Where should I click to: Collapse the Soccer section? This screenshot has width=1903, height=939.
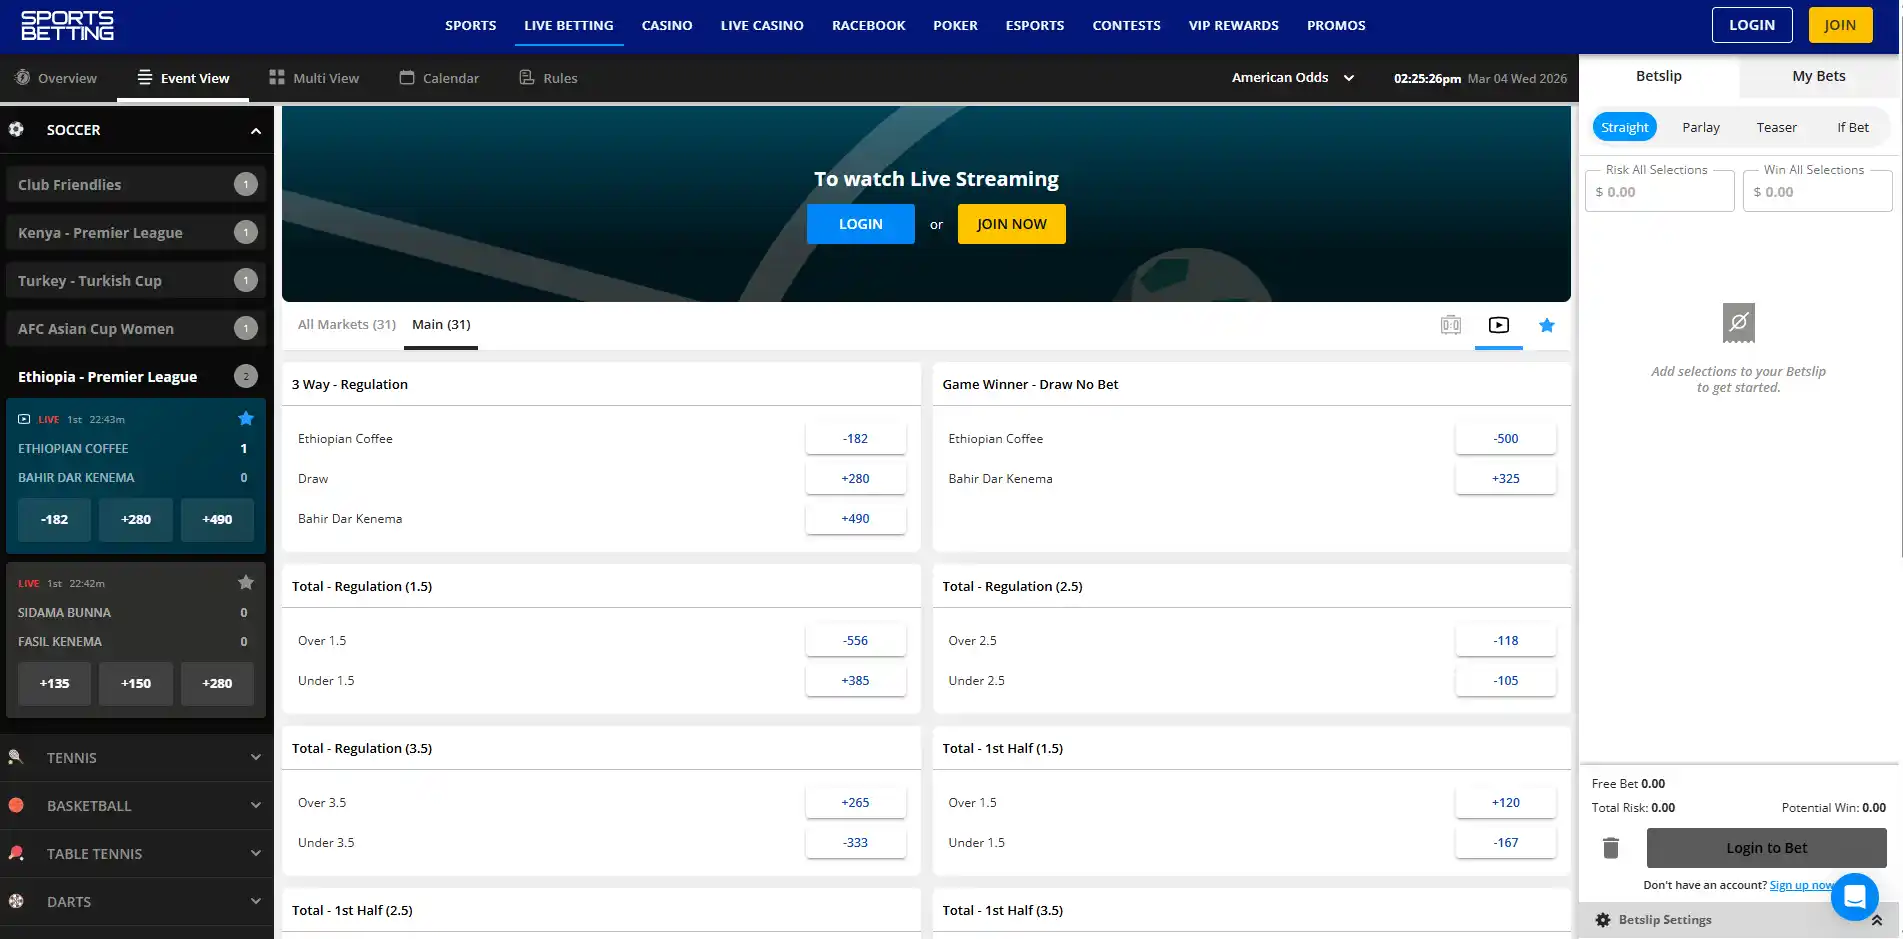[x=255, y=130]
